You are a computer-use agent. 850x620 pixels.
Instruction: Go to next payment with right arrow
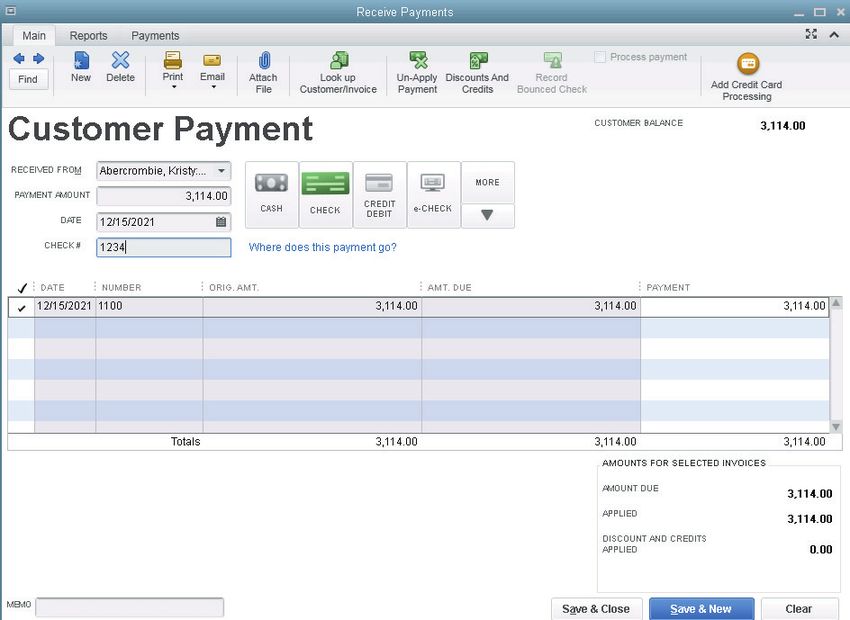tap(38, 59)
